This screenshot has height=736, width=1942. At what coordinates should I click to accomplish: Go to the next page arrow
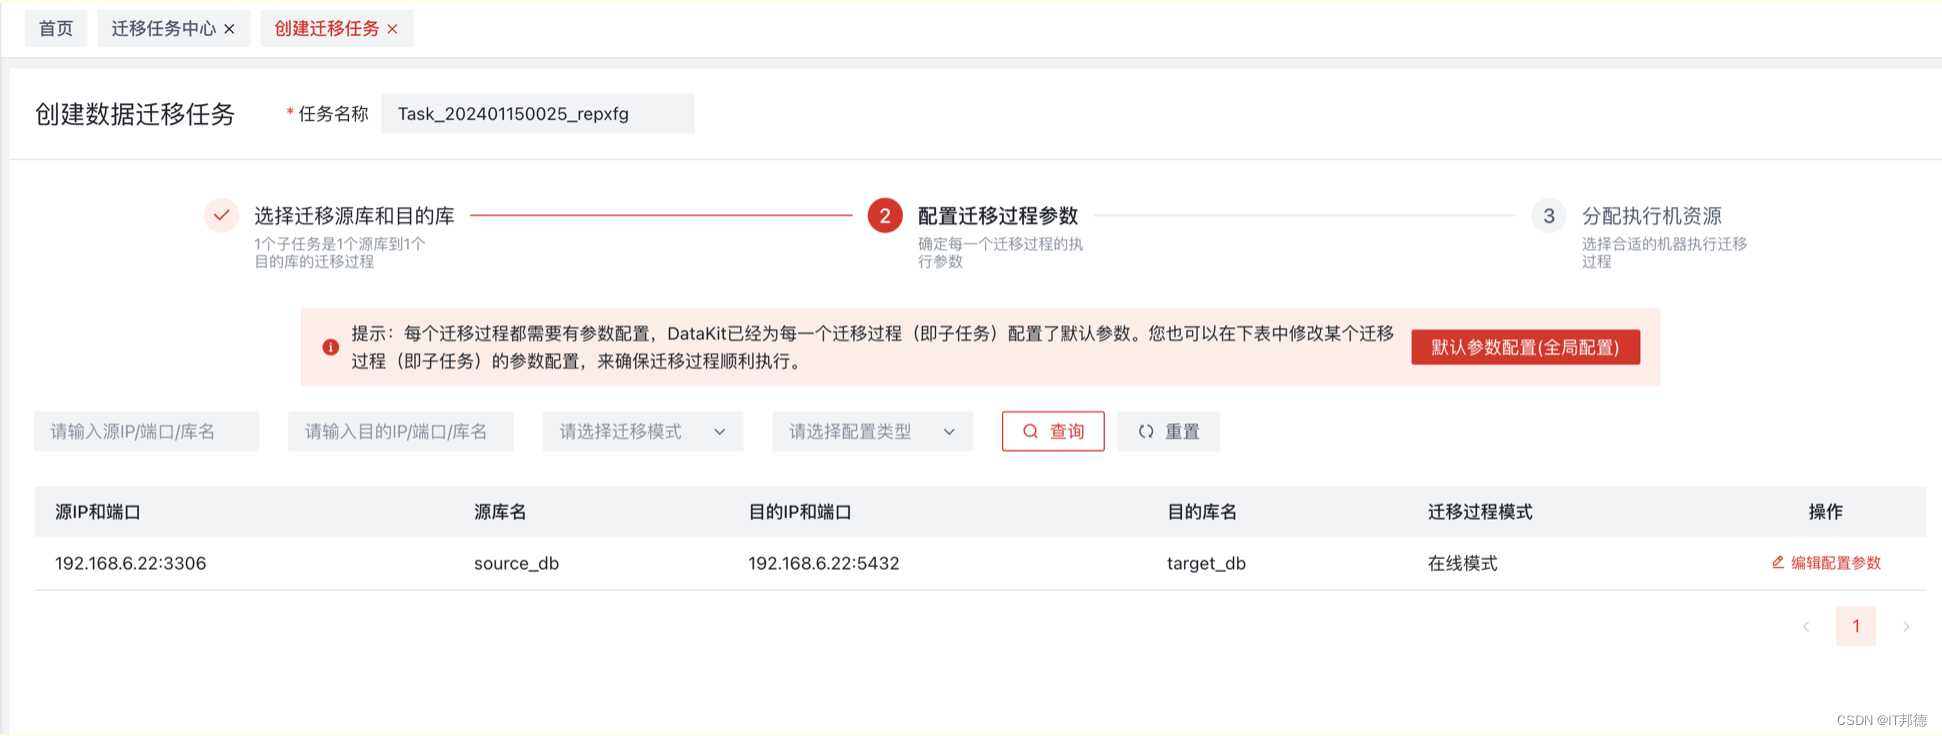(x=1906, y=626)
